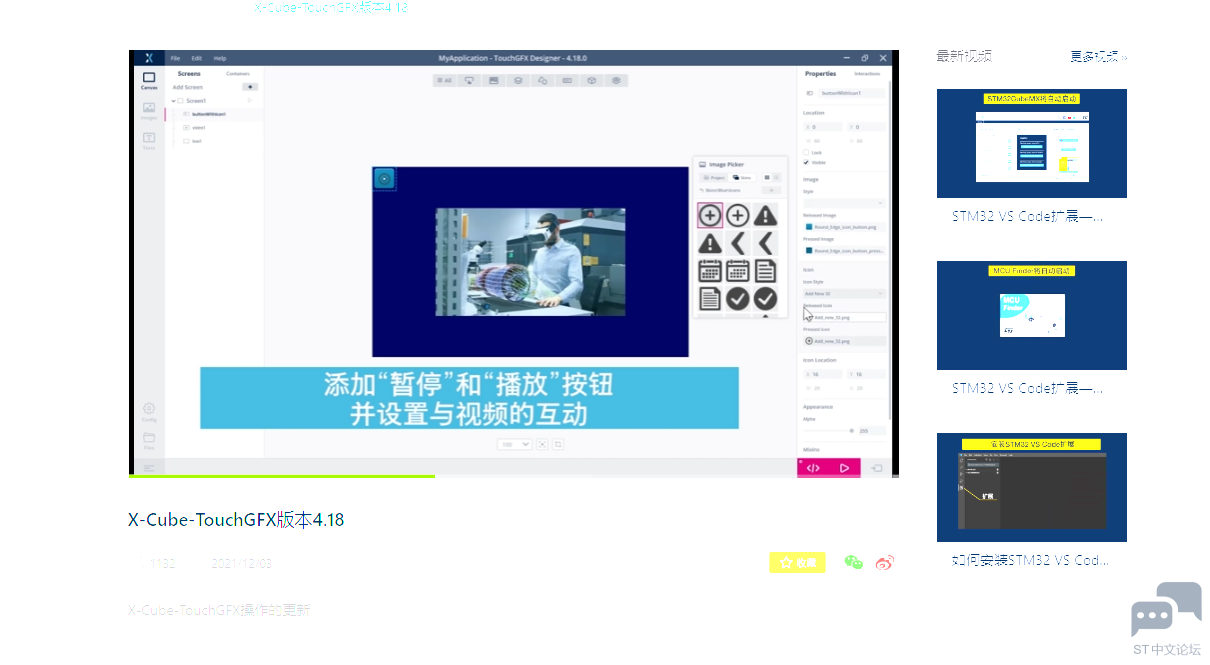Open the Texts section in sidebar
This screenshot has width=1210, height=665.
(148, 140)
